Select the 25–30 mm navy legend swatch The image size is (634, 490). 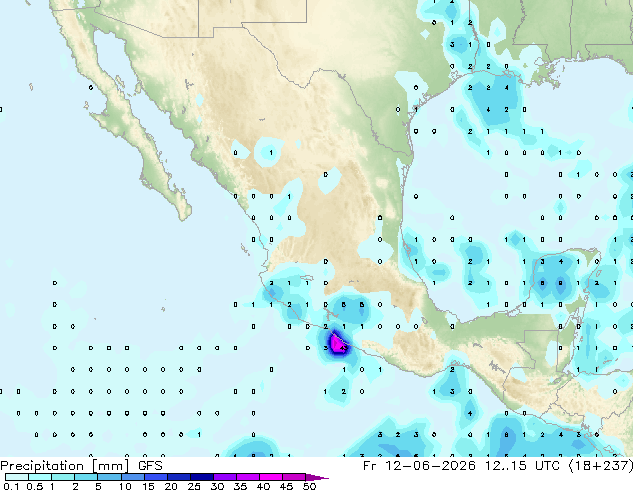click(201, 477)
